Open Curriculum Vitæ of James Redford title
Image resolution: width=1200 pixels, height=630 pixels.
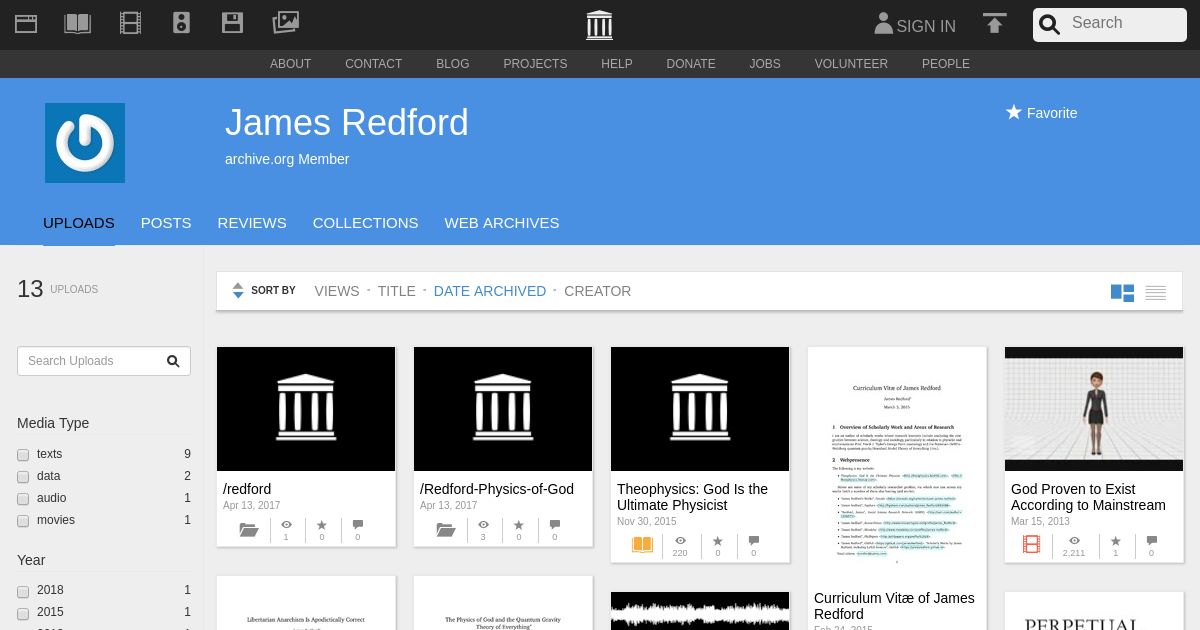pyautogui.click(x=894, y=606)
